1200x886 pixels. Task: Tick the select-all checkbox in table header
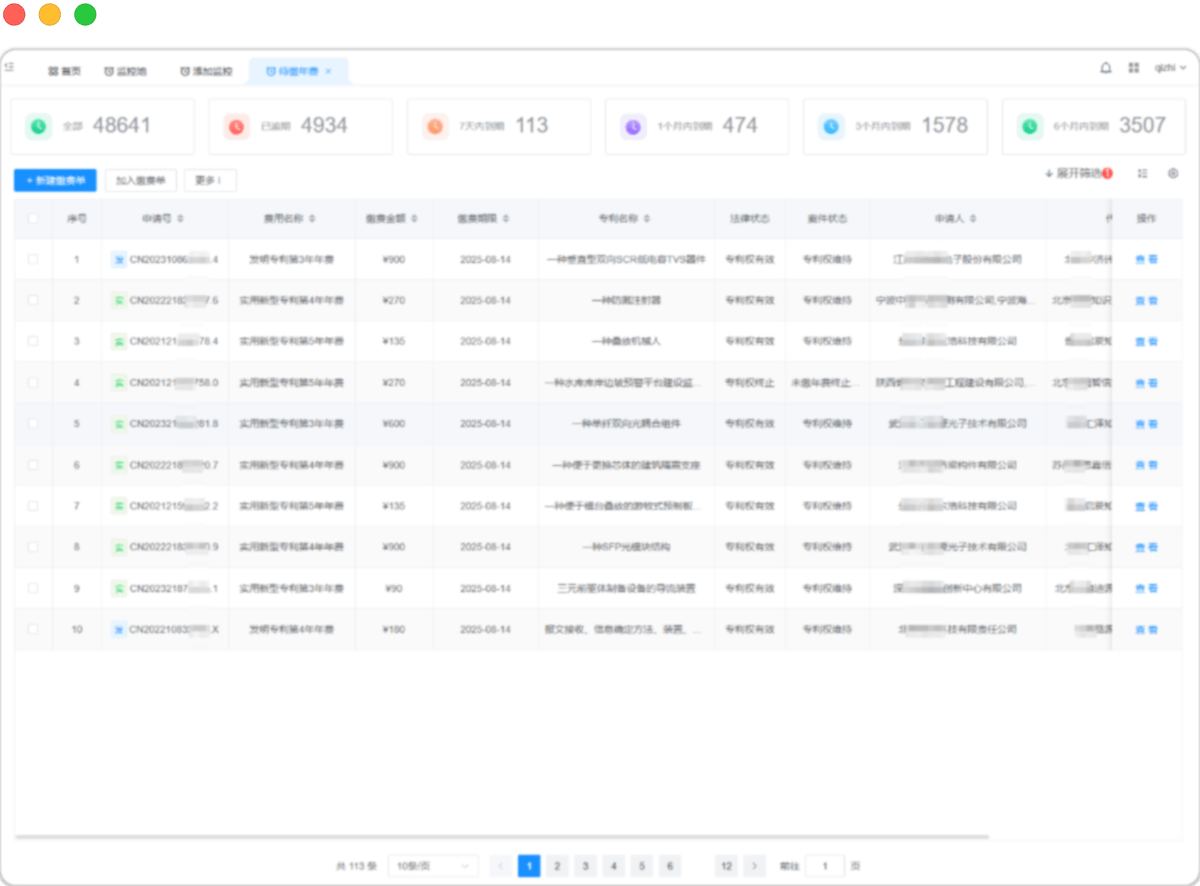pos(33,218)
